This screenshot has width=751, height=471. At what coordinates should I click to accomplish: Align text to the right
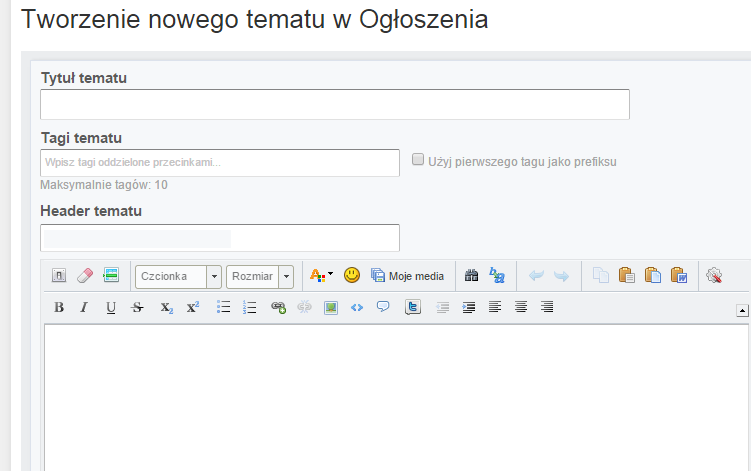pyautogui.click(x=547, y=307)
